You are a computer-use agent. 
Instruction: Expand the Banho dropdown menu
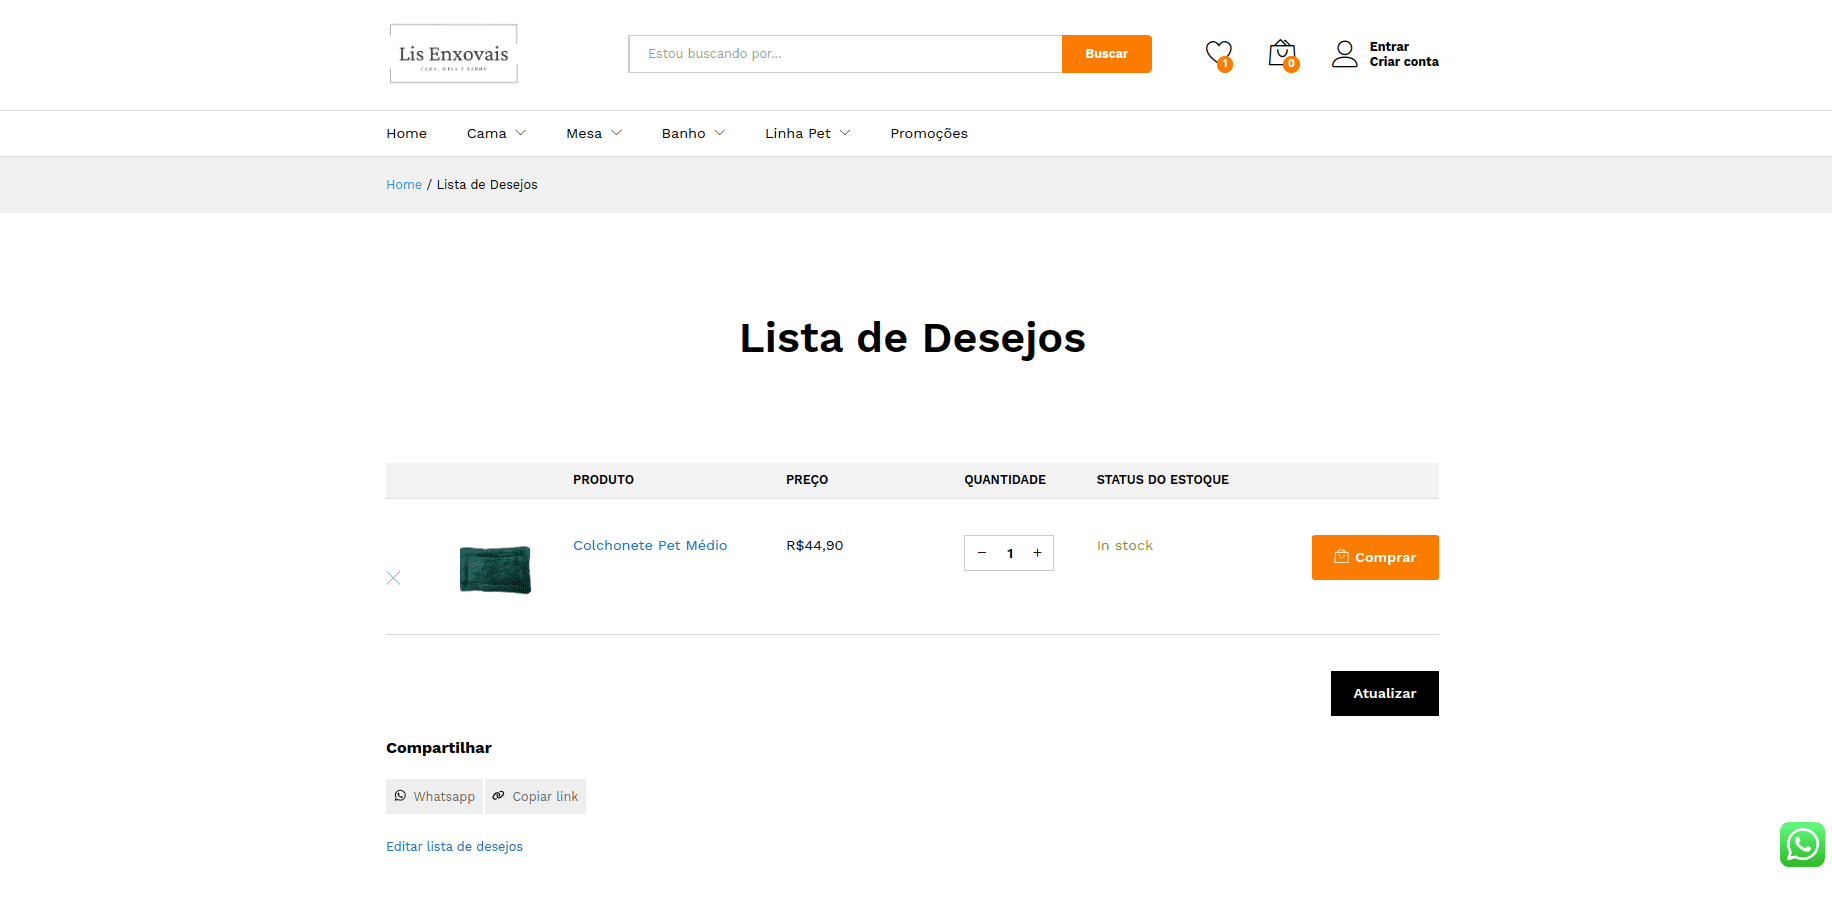coord(693,133)
